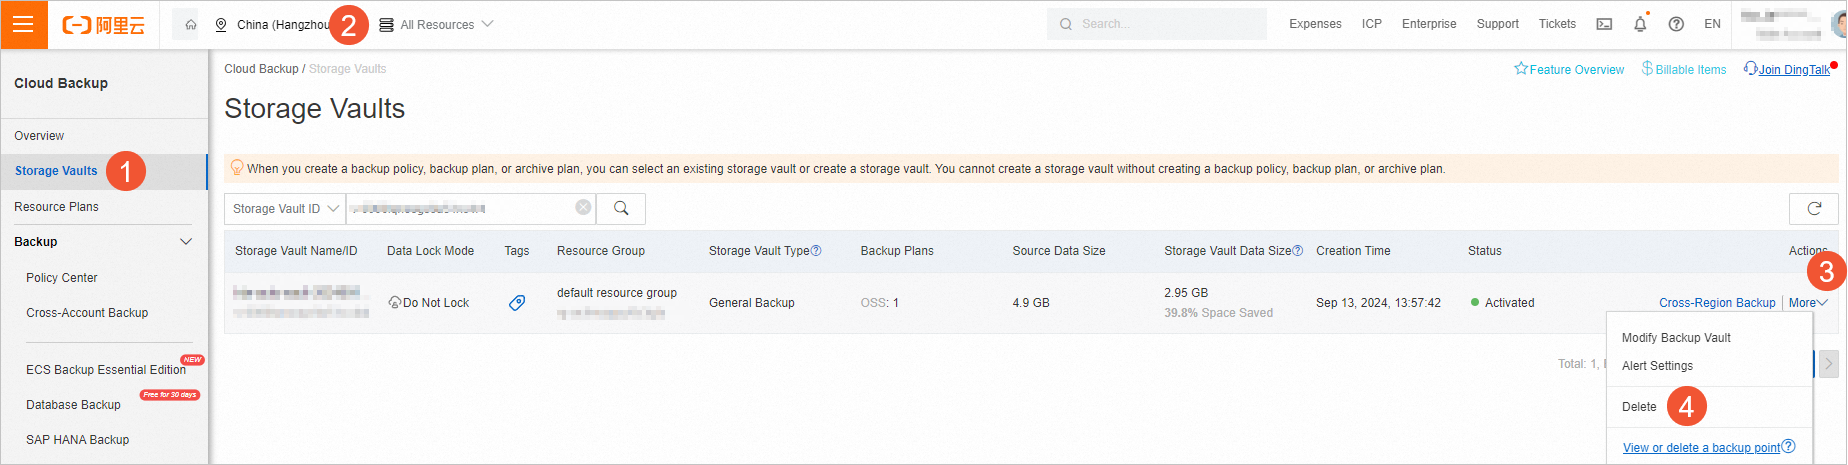
Task: Click the tag icon in vault row
Action: click(517, 303)
